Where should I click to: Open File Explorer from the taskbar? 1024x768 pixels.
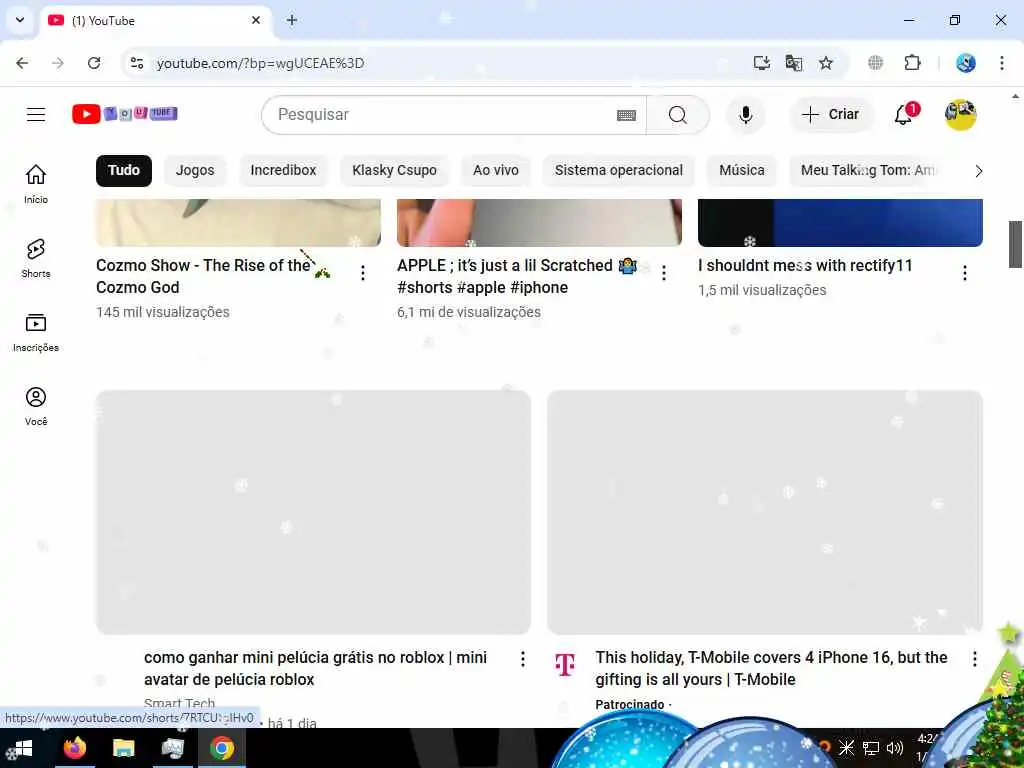[x=123, y=748]
